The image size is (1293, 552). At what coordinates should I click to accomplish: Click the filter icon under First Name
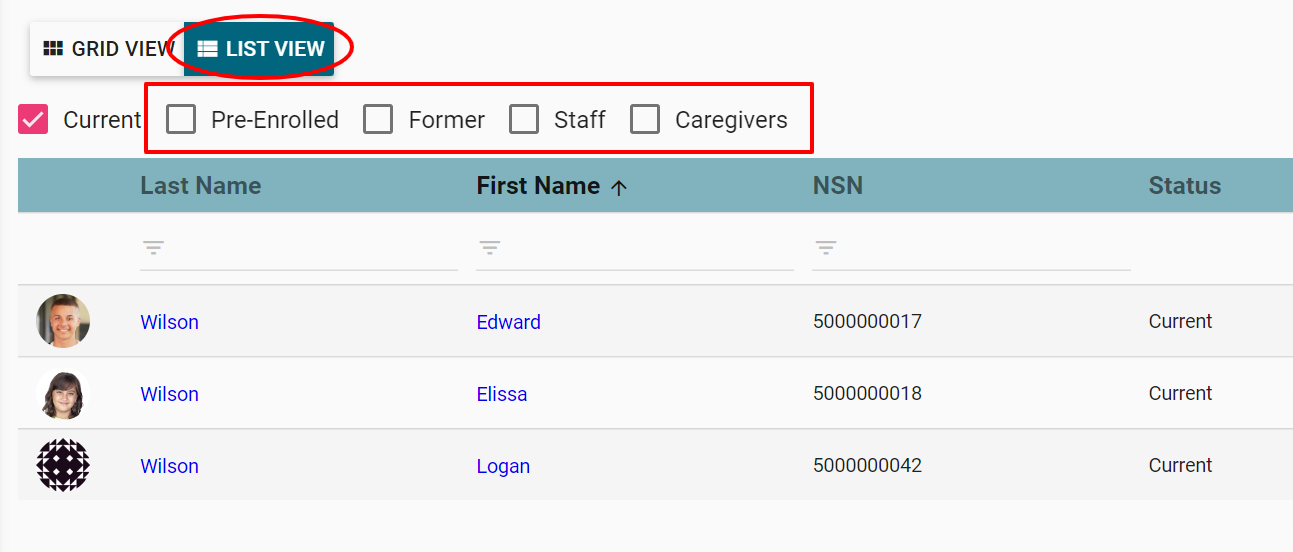(489, 247)
